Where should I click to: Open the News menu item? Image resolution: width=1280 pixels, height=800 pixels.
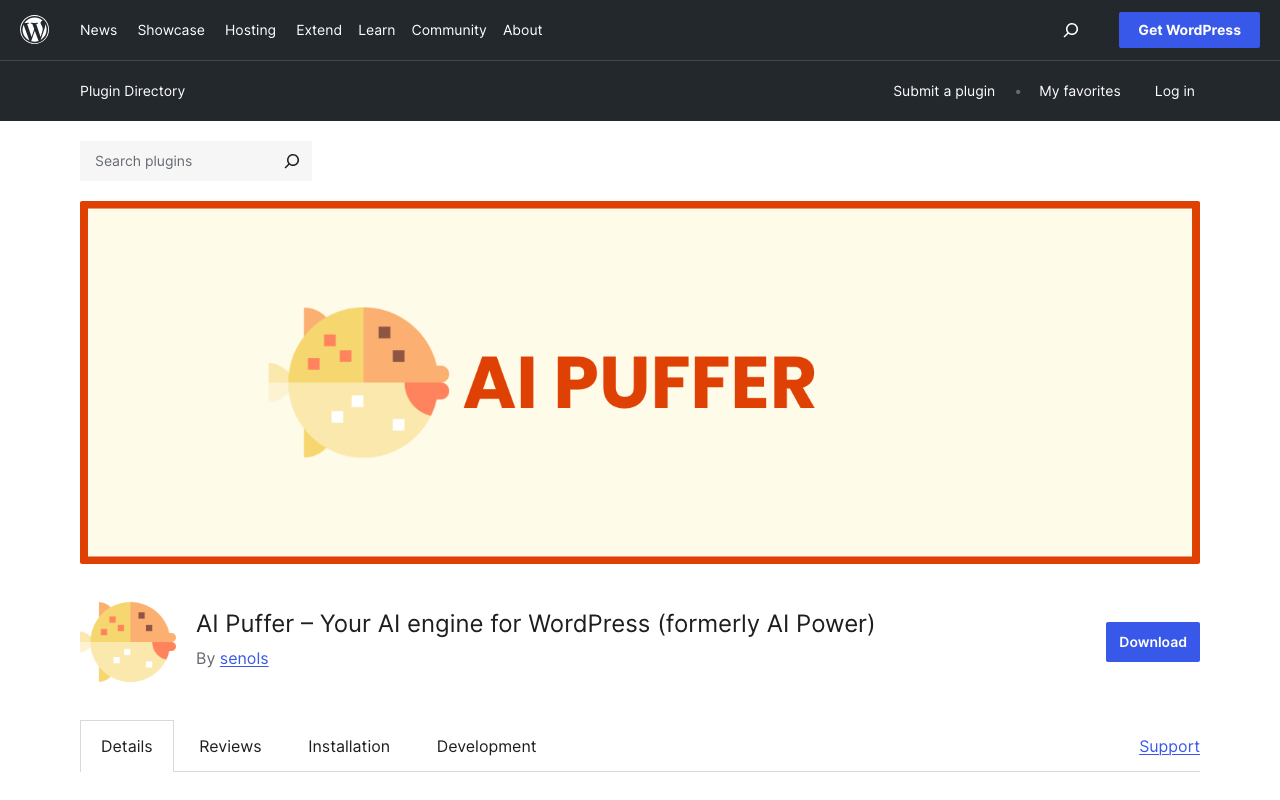(x=99, y=30)
